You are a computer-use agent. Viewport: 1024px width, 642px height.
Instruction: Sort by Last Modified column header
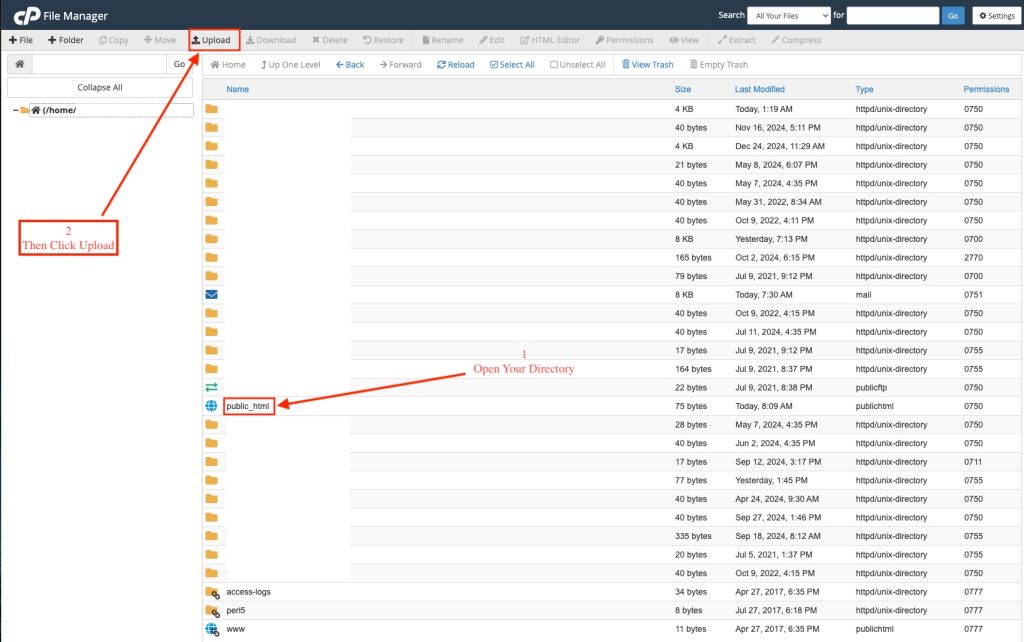click(x=760, y=89)
